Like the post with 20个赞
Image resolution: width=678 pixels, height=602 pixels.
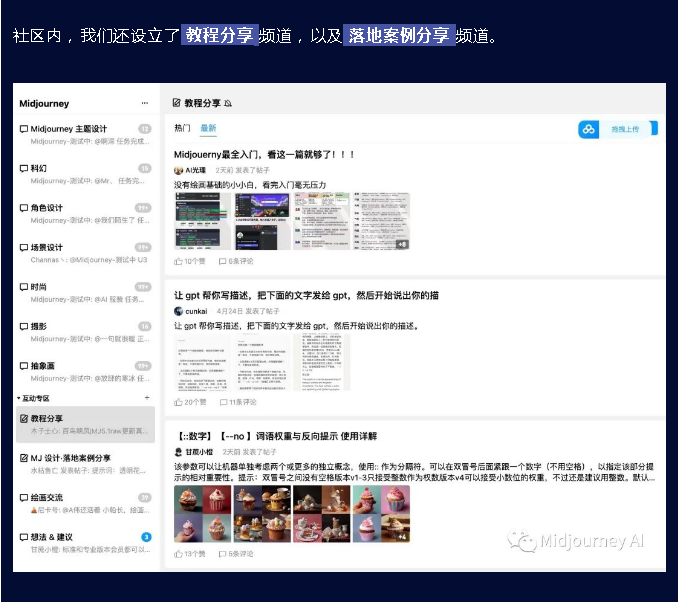[x=190, y=402]
